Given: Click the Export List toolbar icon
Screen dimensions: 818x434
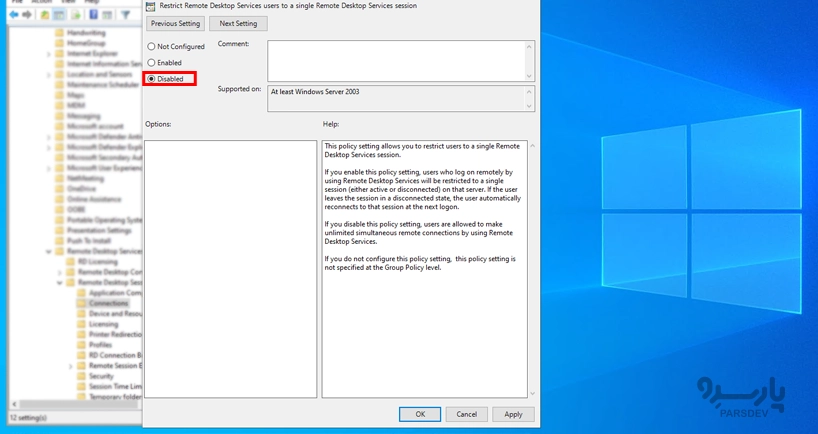Looking at the screenshot, I should pyautogui.click(x=76, y=15).
